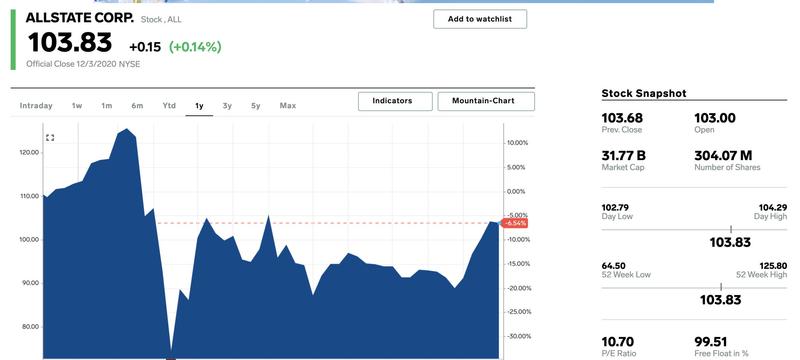The height and width of the screenshot is (360, 800).
Task: Expand chart to fullscreen icon
Action: click(50, 138)
